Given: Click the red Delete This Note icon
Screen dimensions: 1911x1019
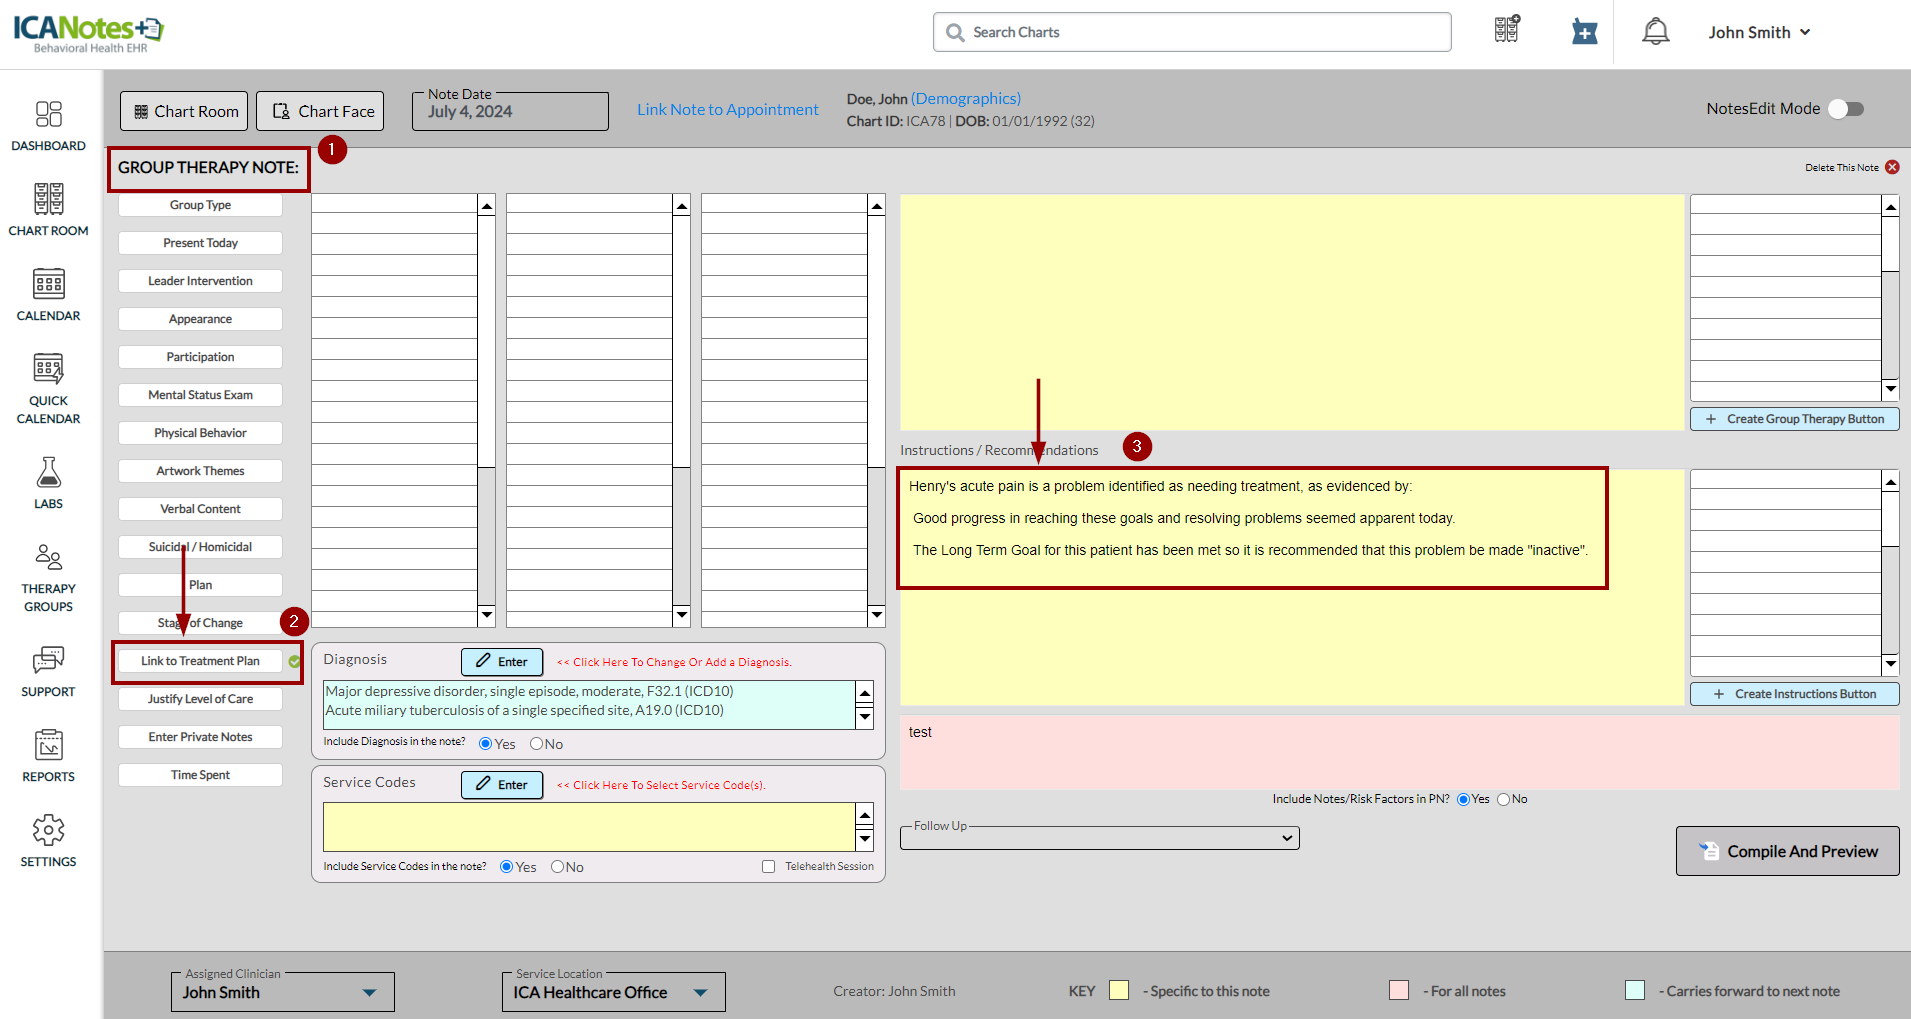Looking at the screenshot, I should coord(1892,168).
